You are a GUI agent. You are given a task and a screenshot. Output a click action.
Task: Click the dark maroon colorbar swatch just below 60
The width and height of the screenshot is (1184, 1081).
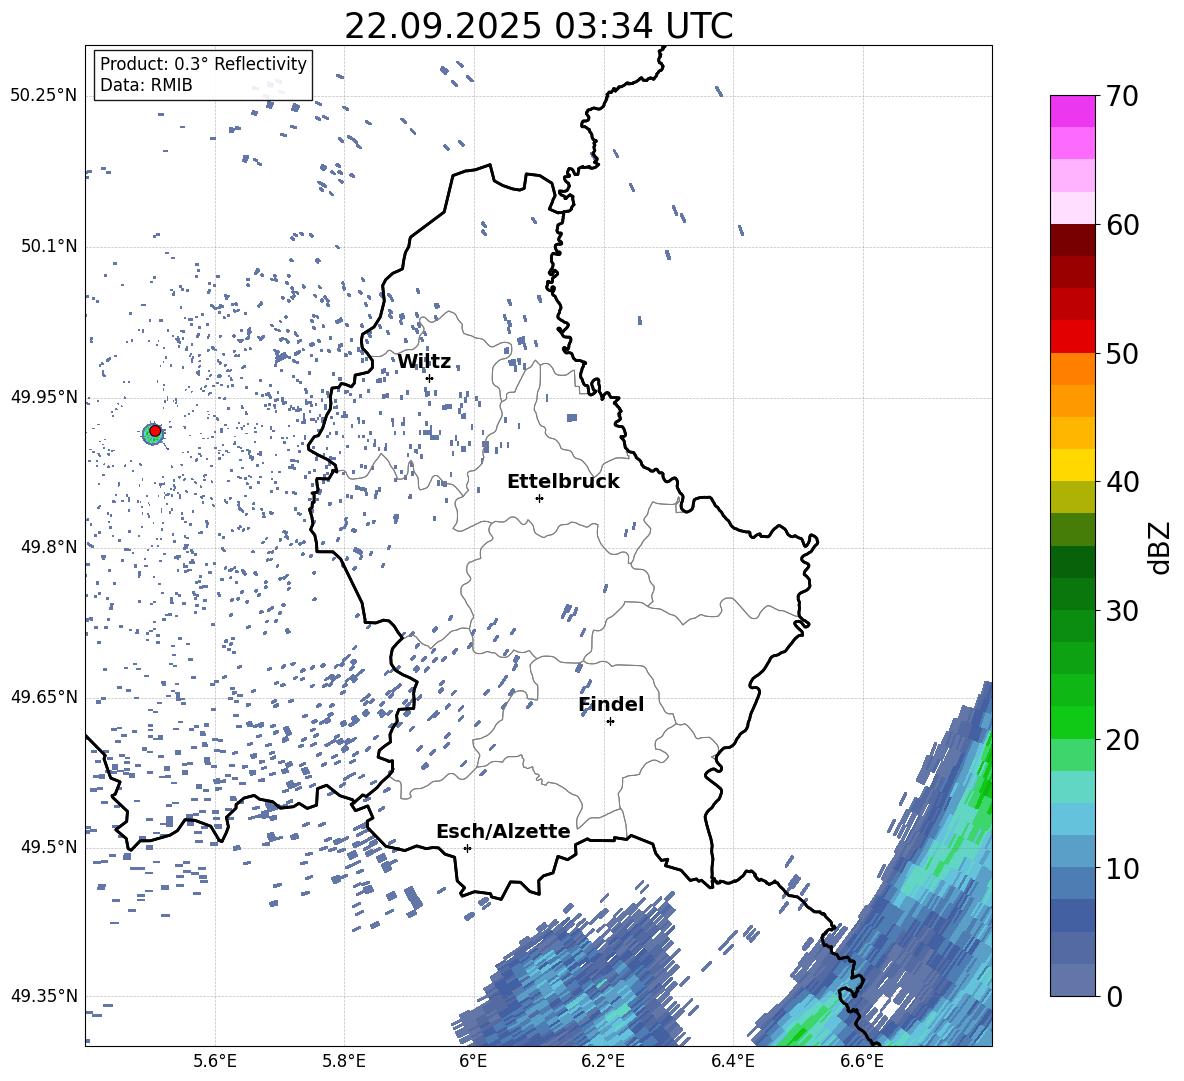click(1072, 240)
